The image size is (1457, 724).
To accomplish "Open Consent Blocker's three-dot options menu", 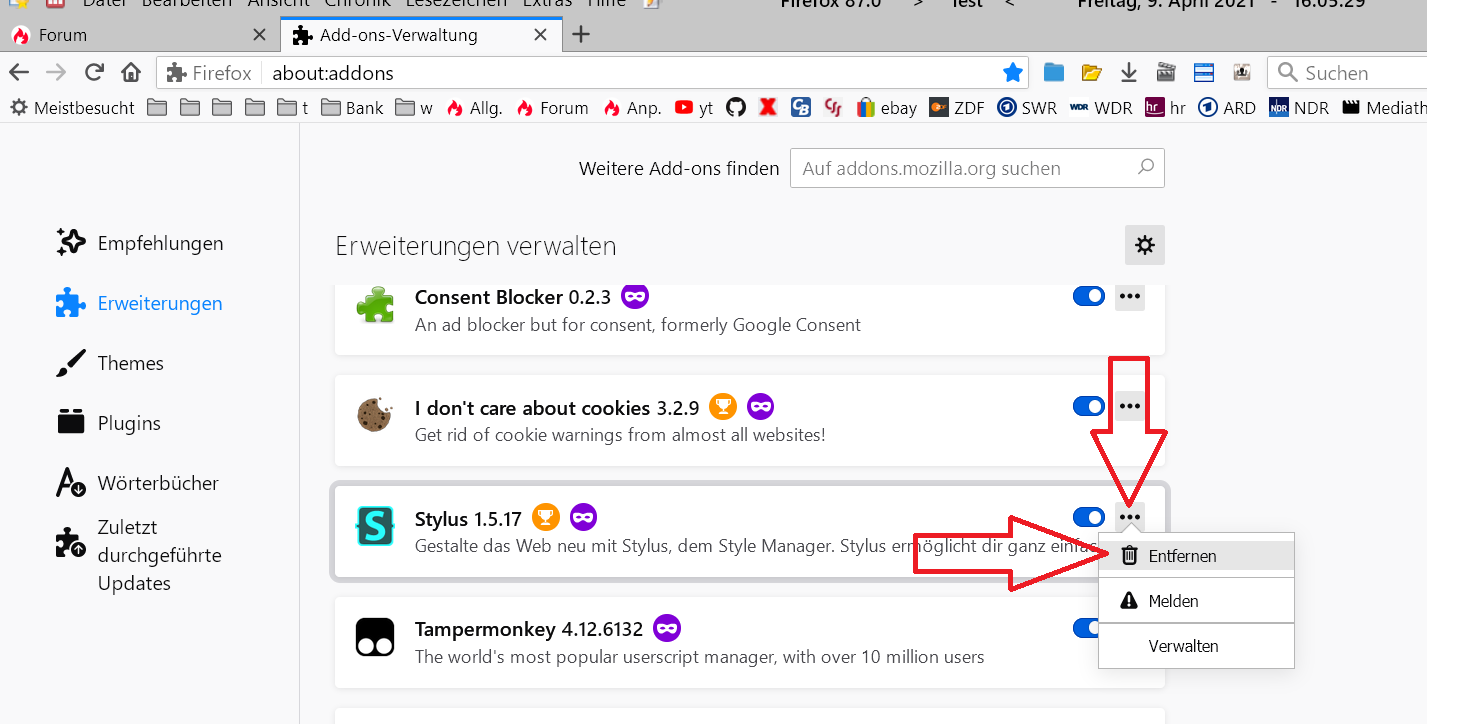I will coord(1130,296).
